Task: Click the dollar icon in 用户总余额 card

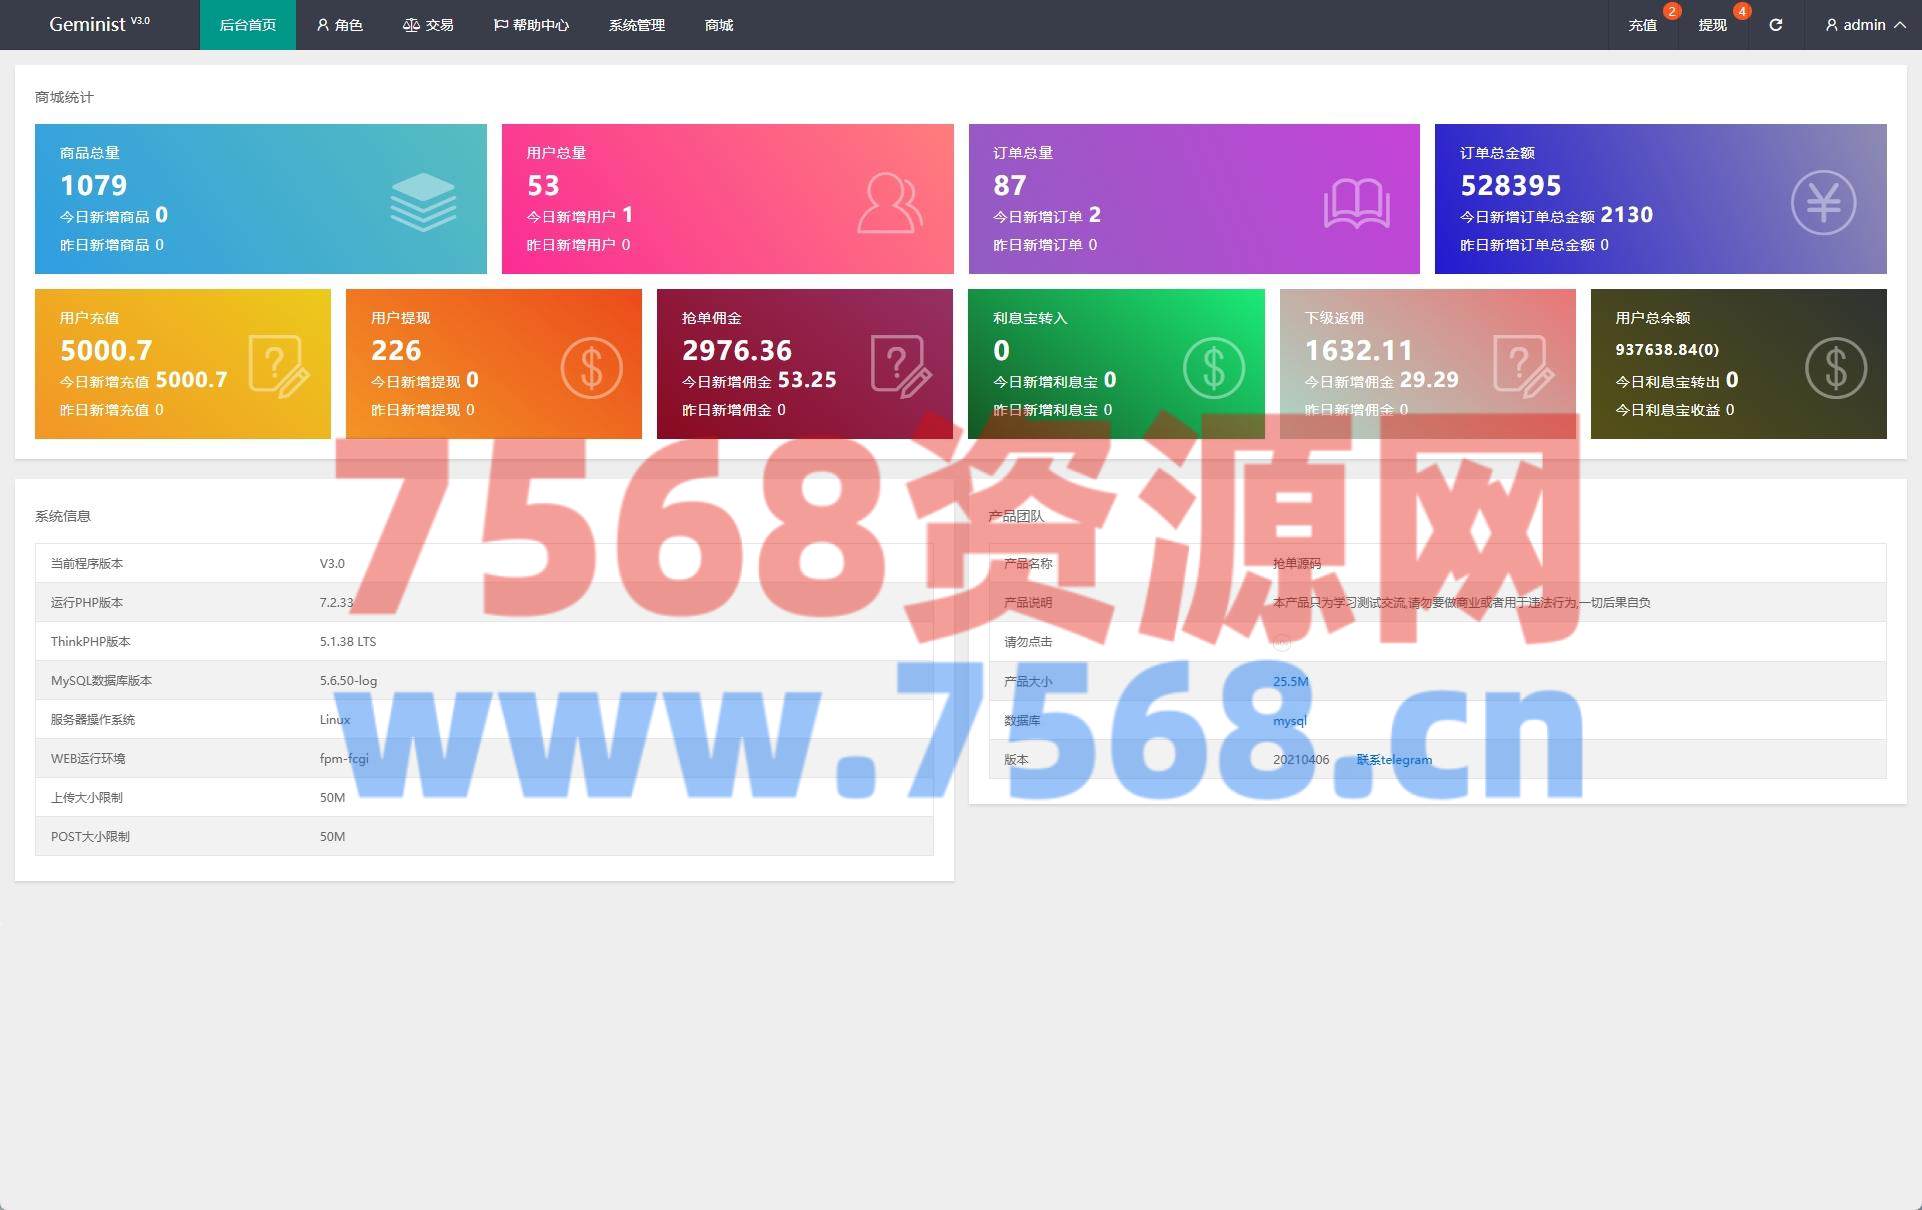Action: pyautogui.click(x=1835, y=368)
